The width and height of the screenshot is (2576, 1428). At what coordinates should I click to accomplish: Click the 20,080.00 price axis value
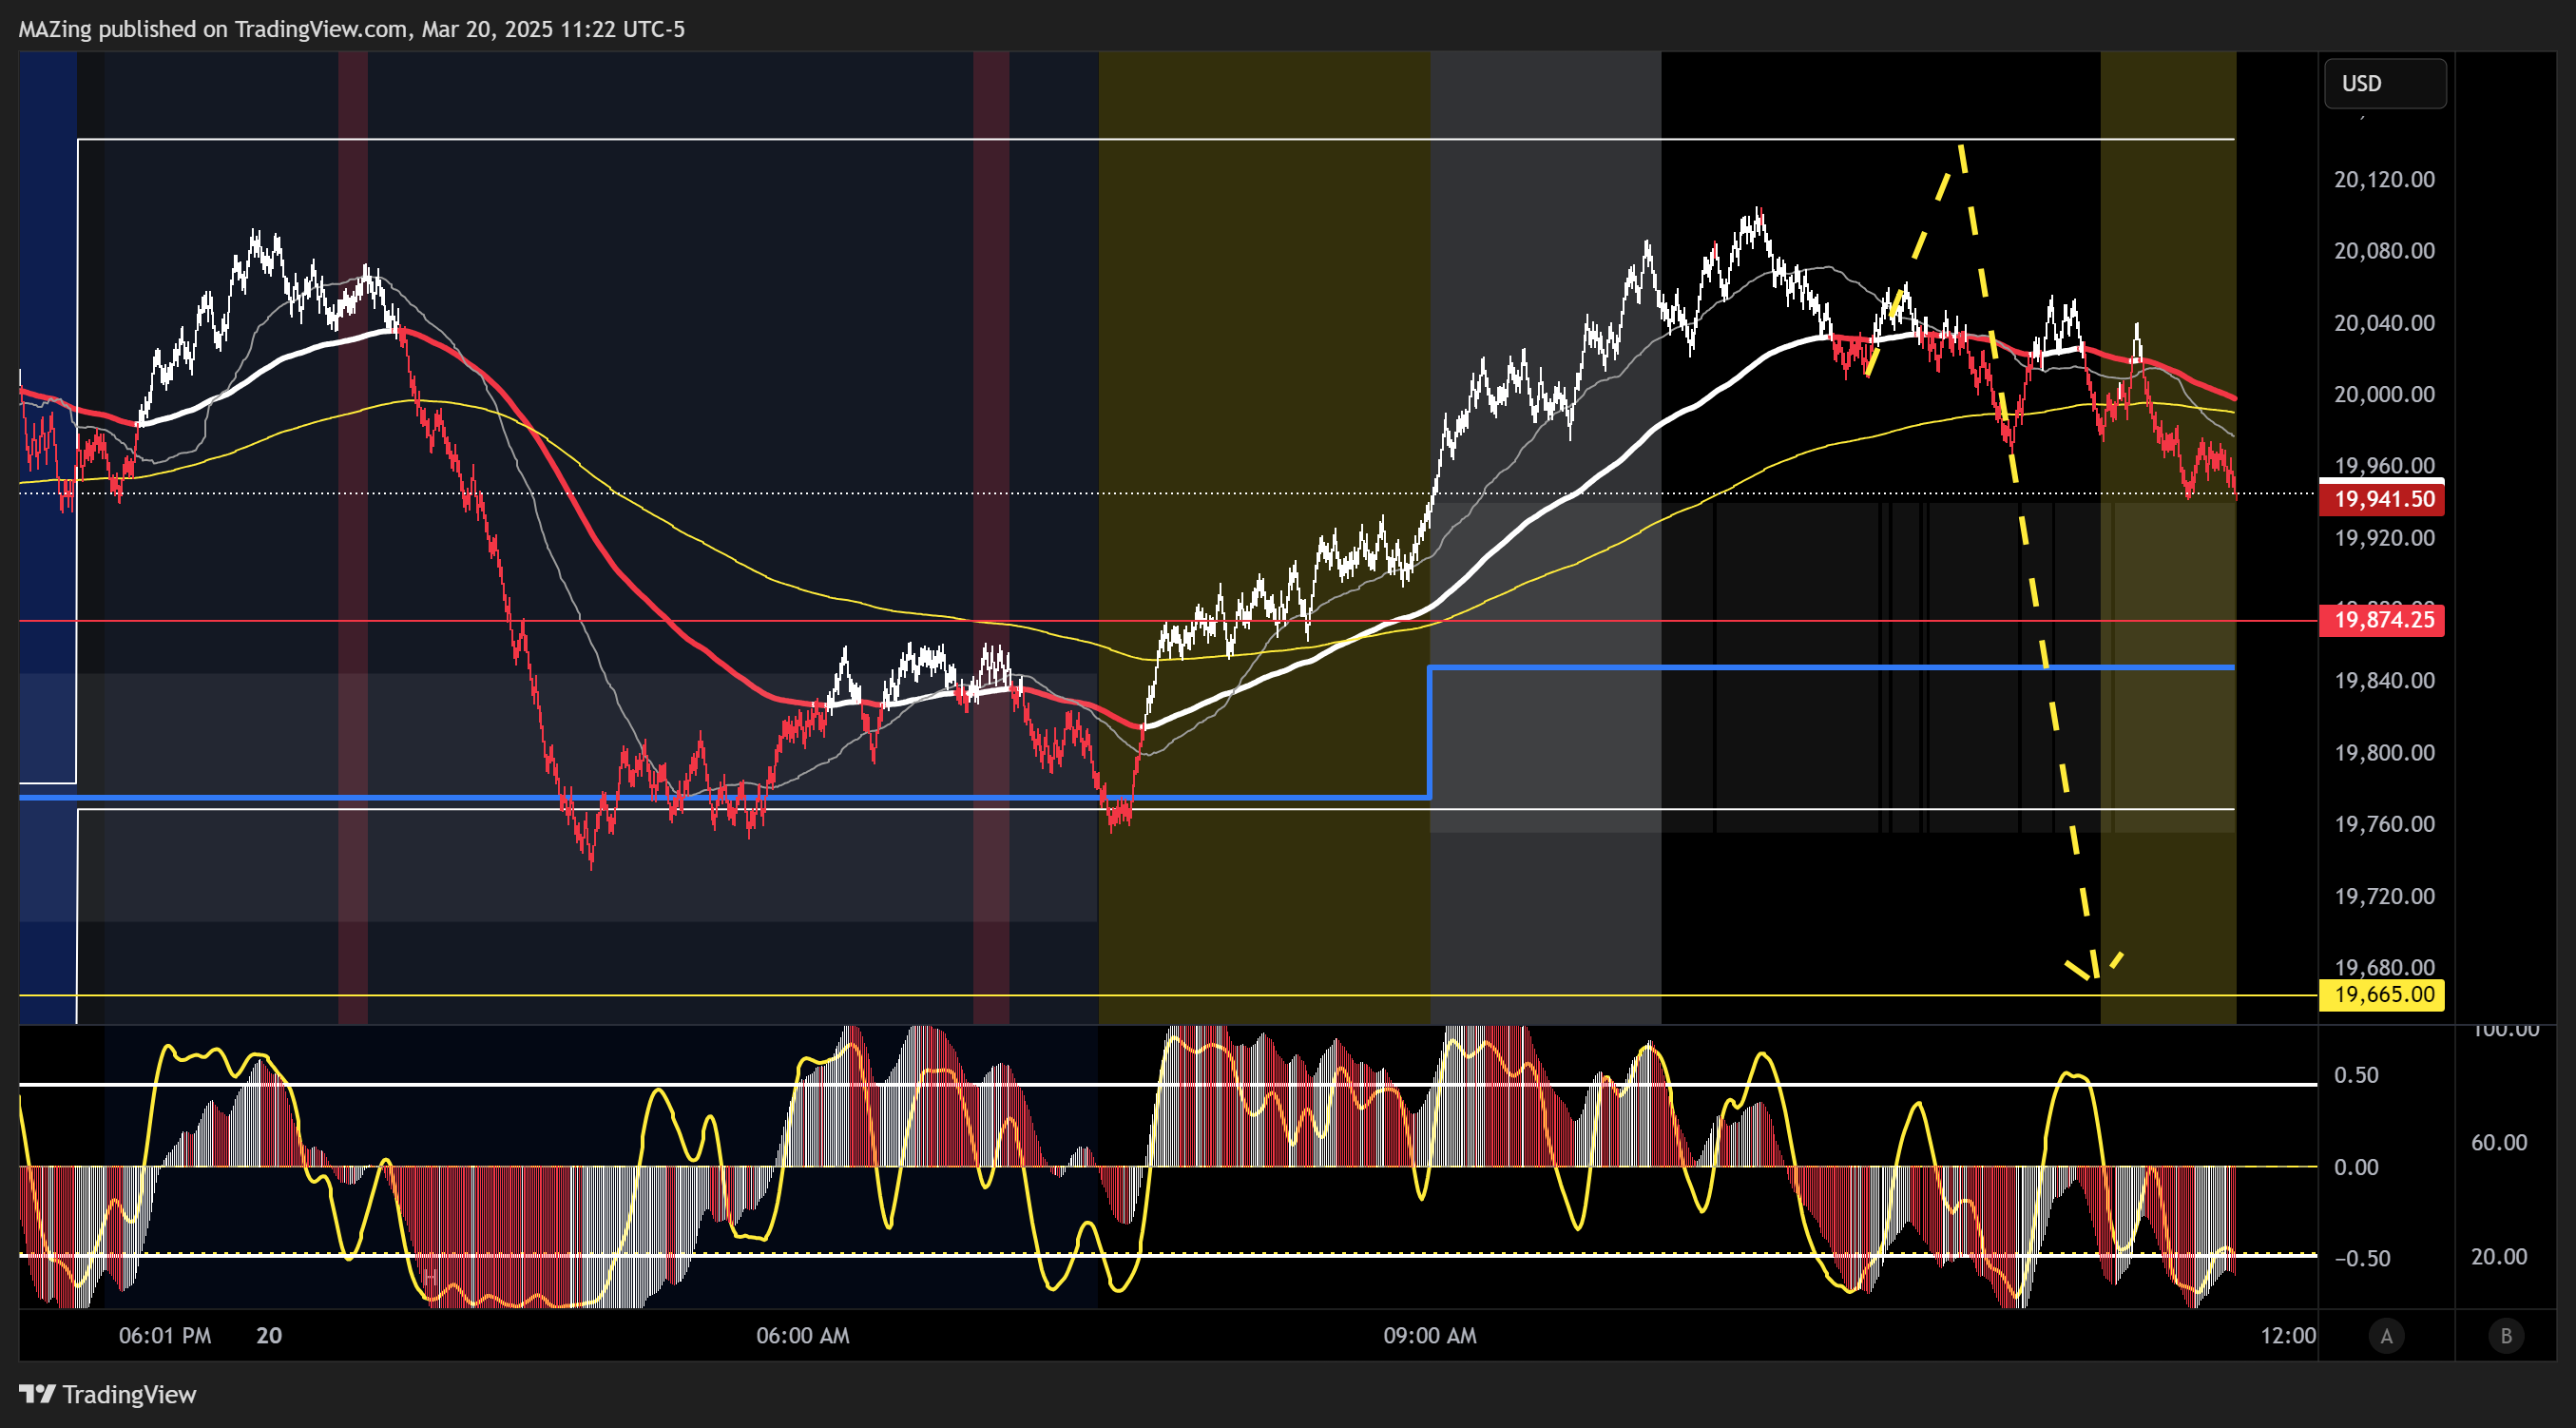pos(2384,251)
